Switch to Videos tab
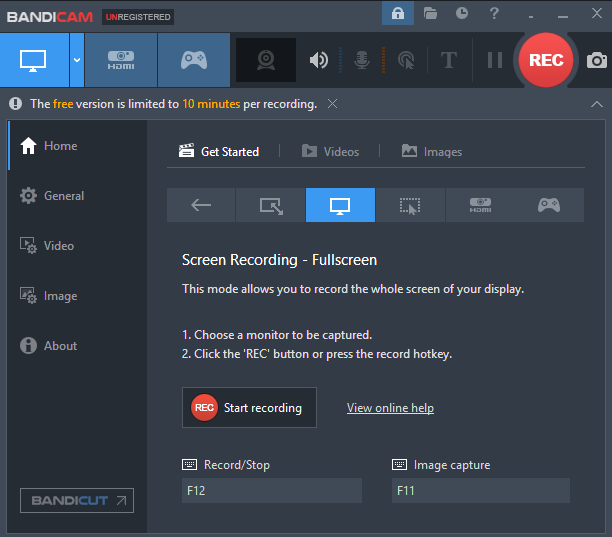The height and width of the screenshot is (537, 612). click(x=330, y=151)
